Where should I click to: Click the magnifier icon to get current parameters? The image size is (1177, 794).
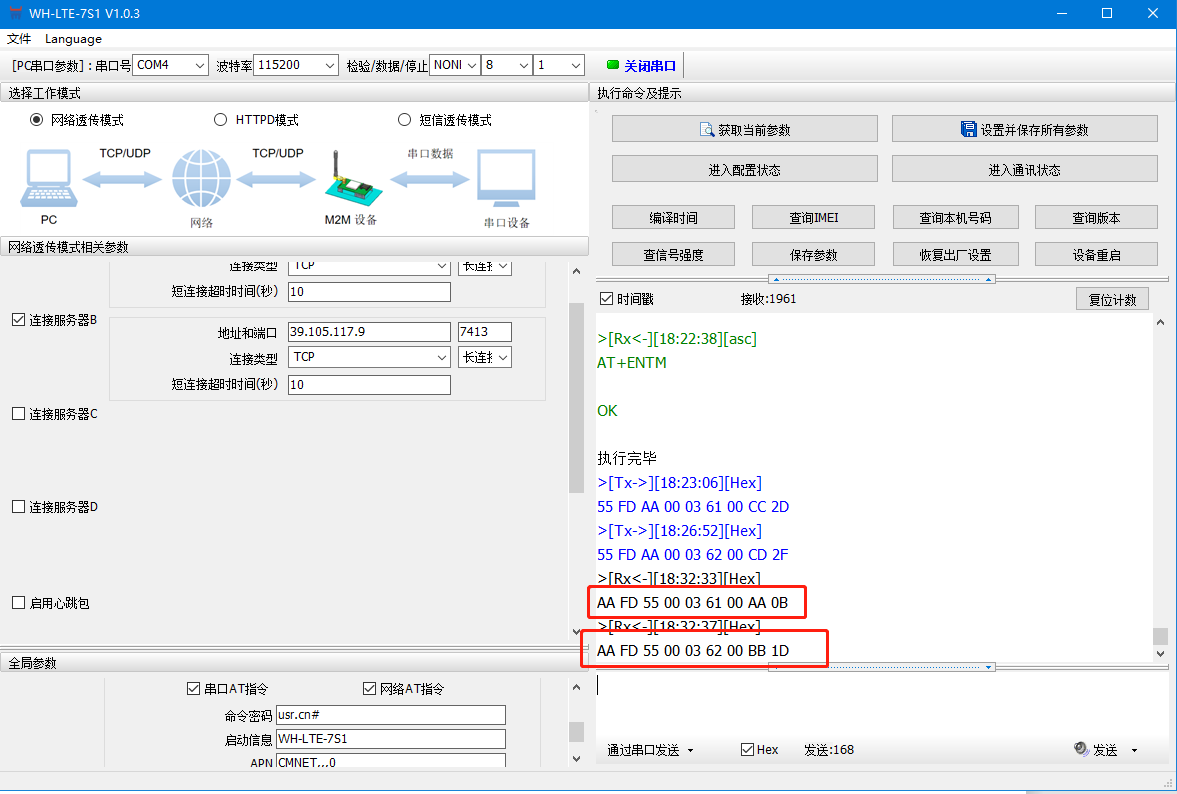click(708, 130)
